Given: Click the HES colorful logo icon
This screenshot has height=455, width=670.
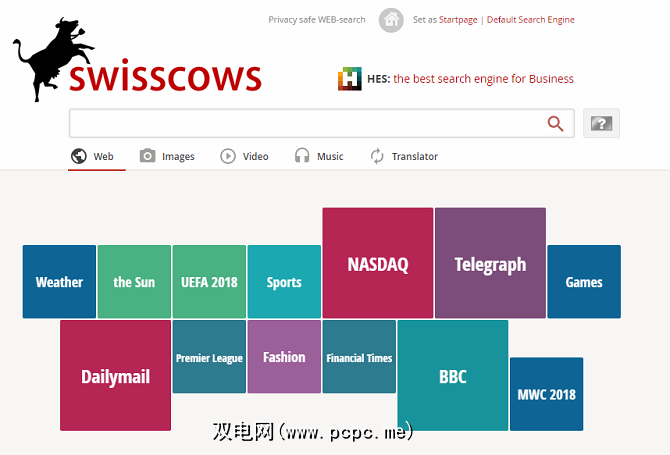Looking at the screenshot, I should (350, 79).
